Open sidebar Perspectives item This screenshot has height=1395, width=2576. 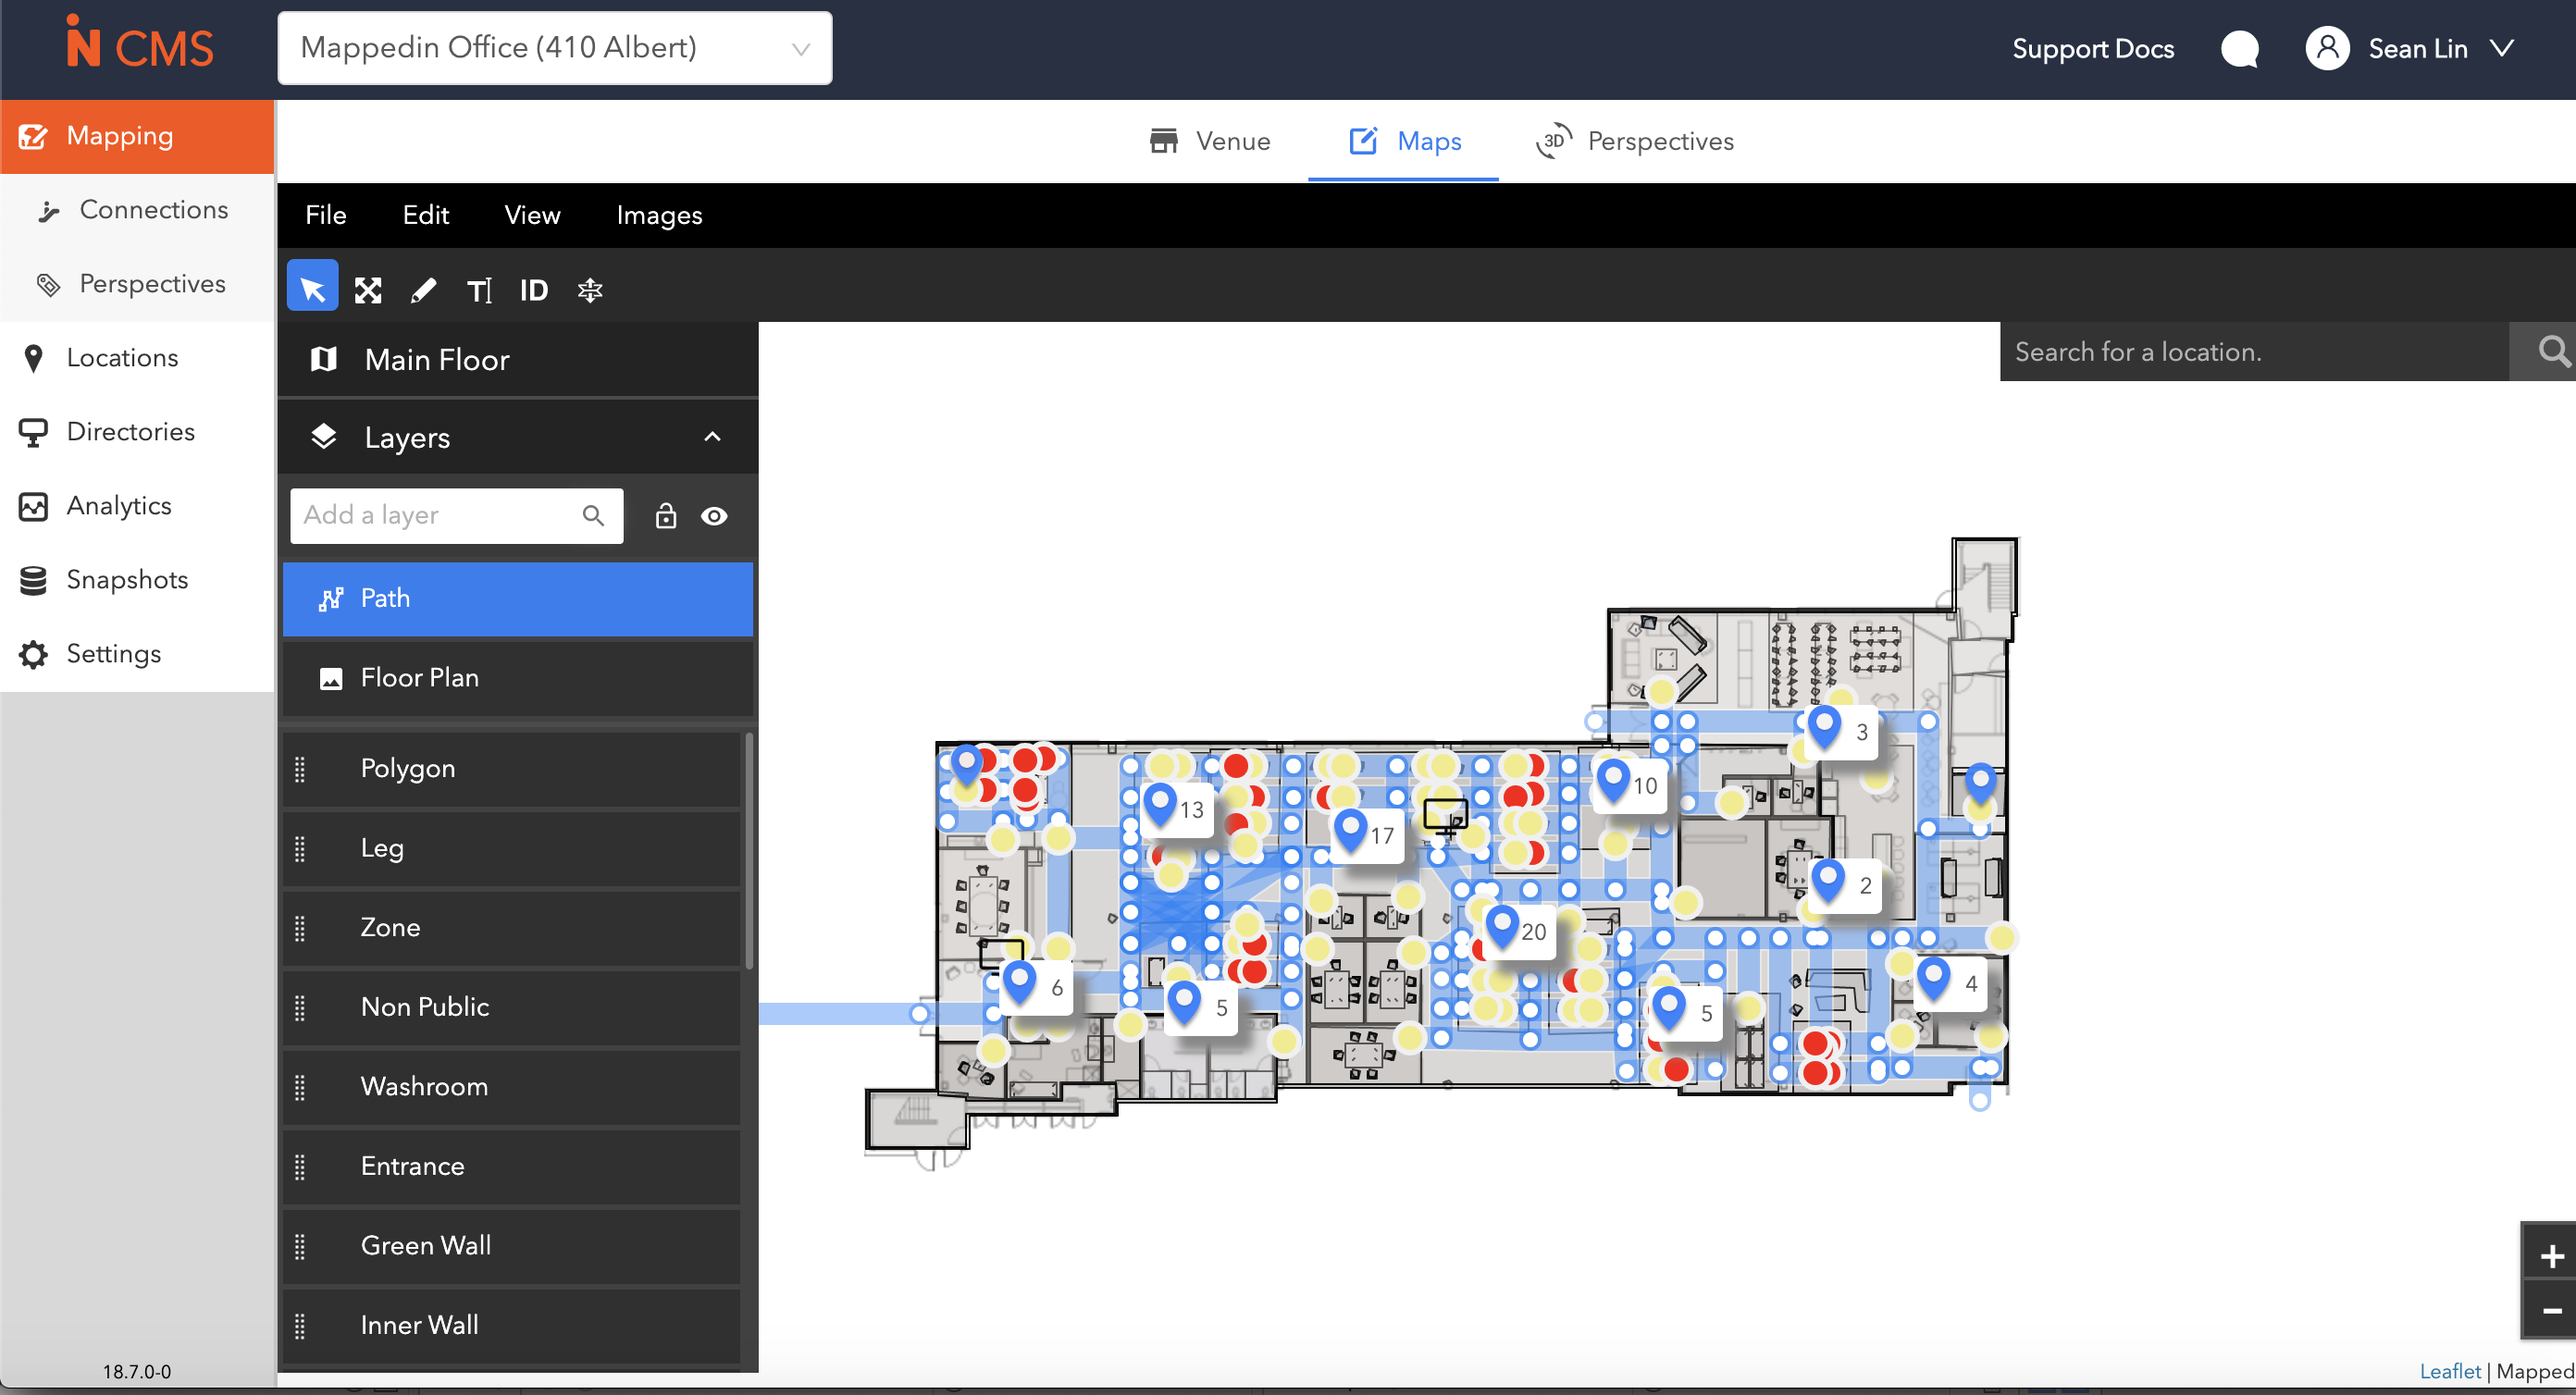pyautogui.click(x=137, y=284)
